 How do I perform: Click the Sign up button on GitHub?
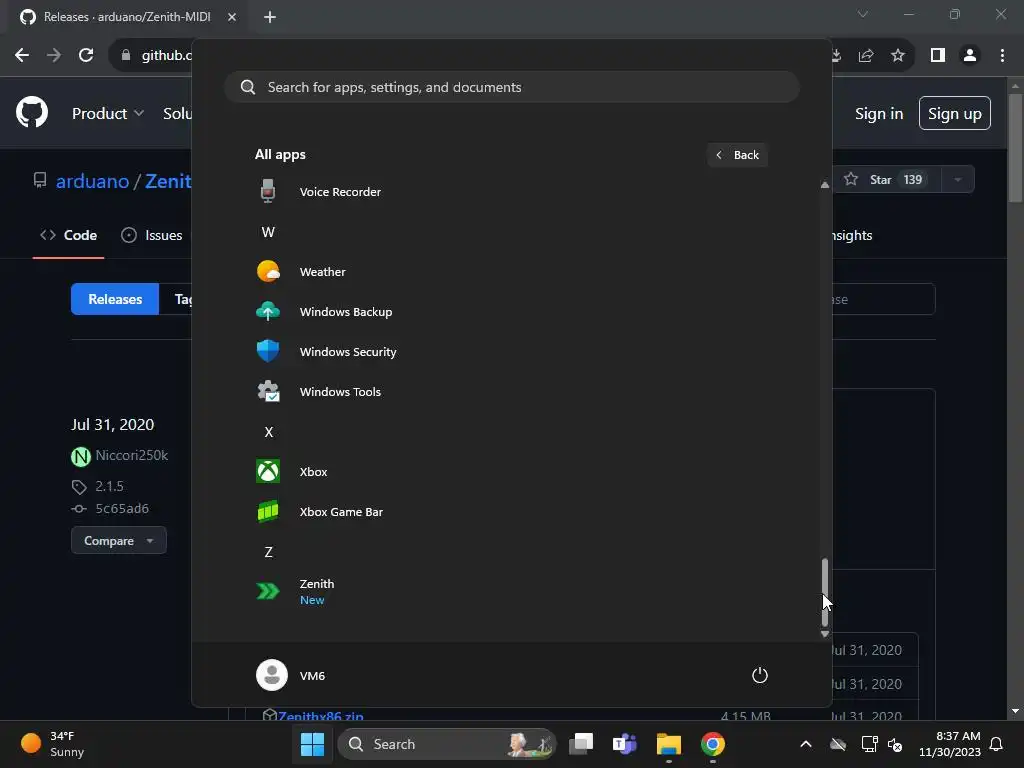point(955,114)
